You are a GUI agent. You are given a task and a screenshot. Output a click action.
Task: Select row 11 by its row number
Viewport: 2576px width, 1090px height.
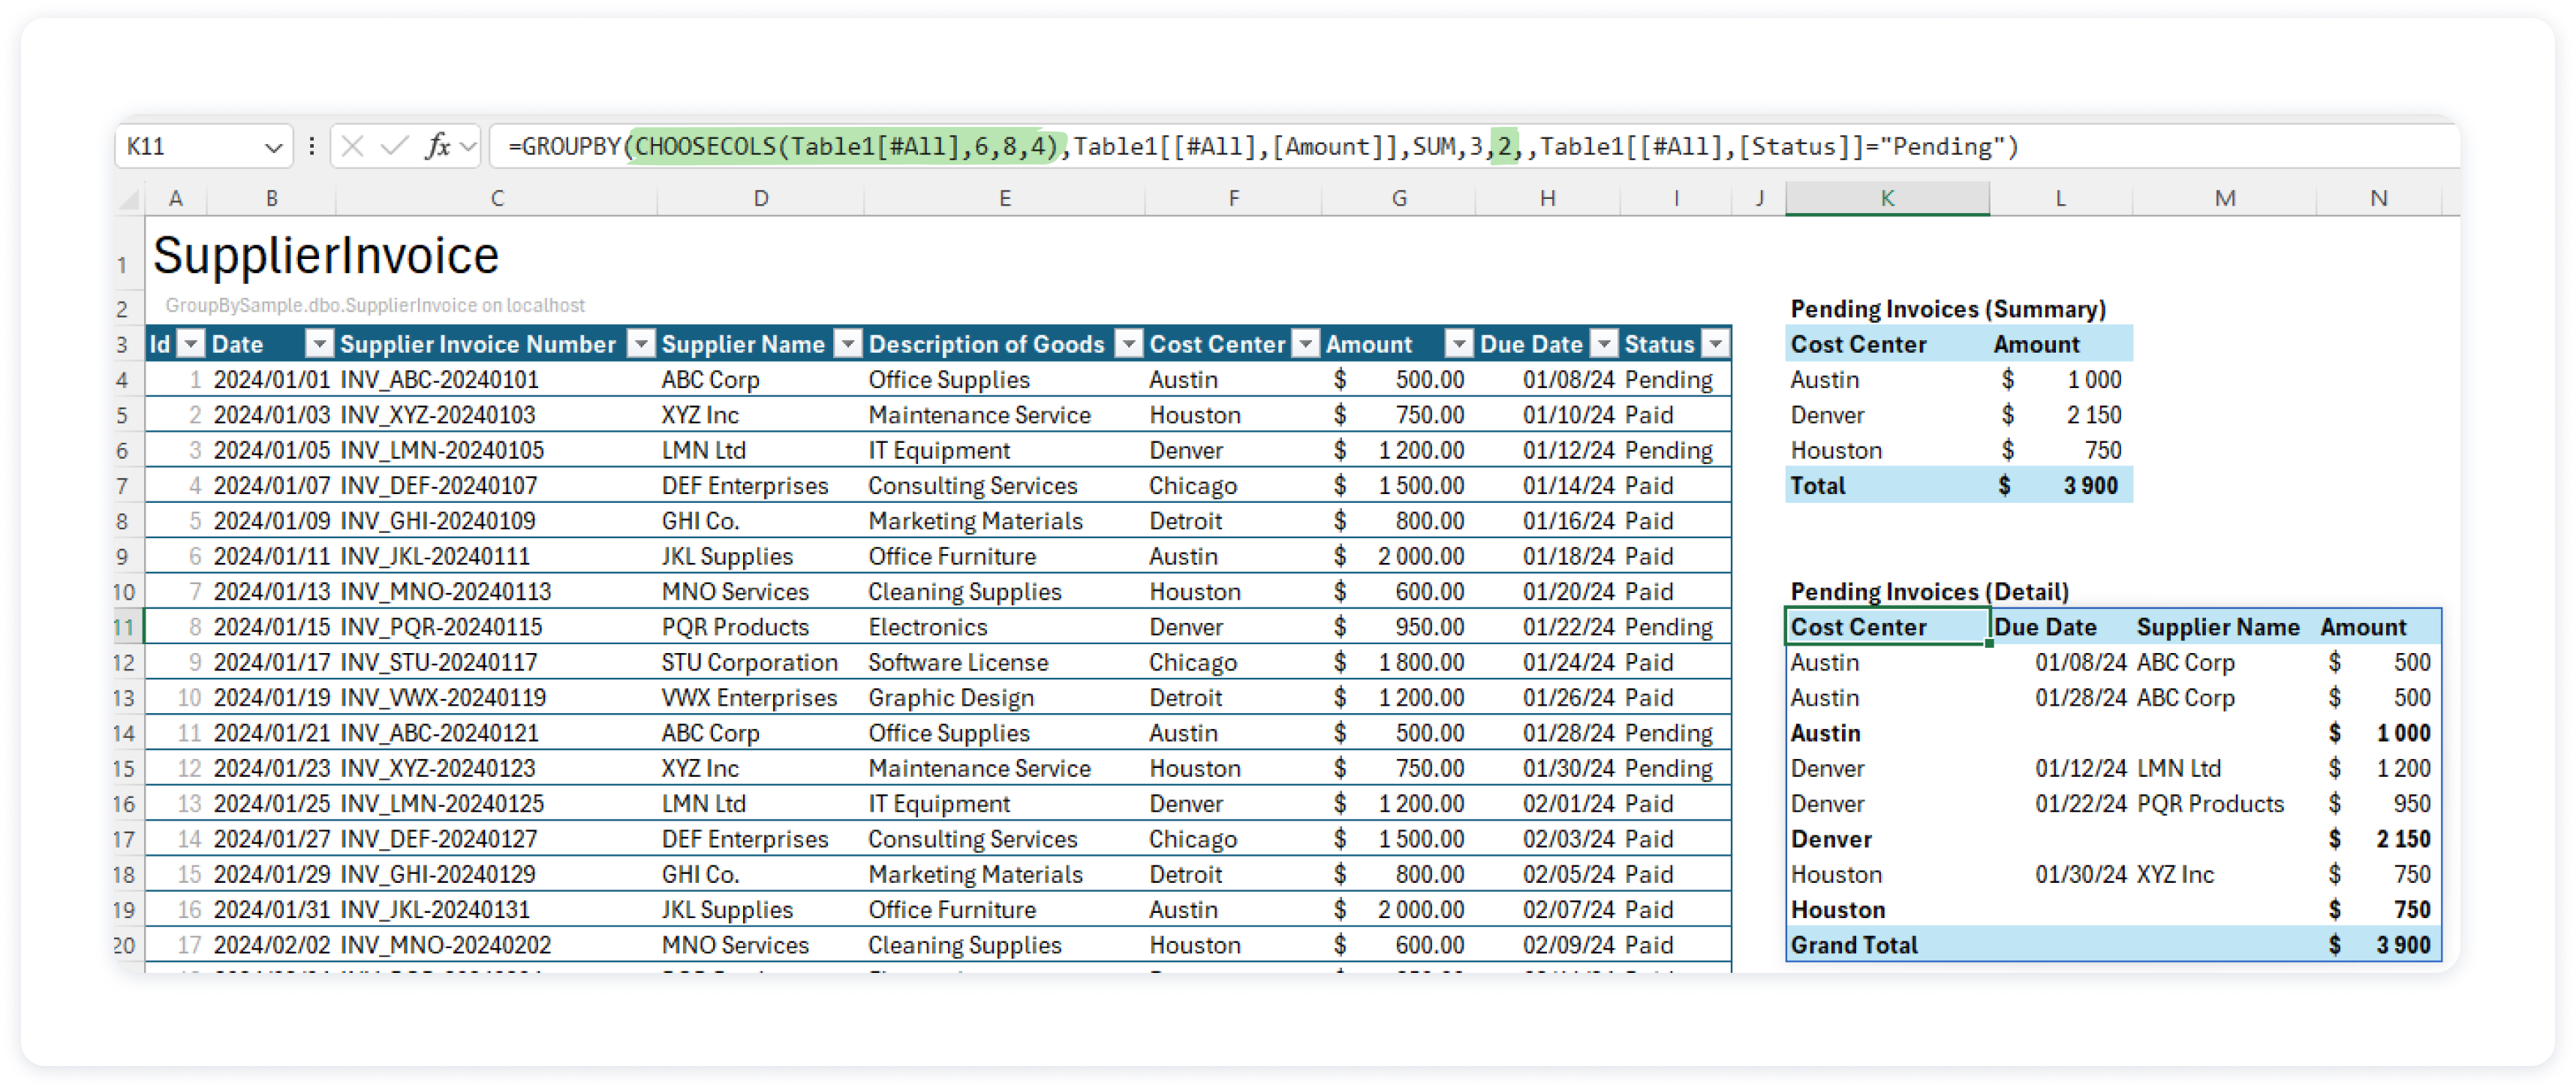pos(122,626)
